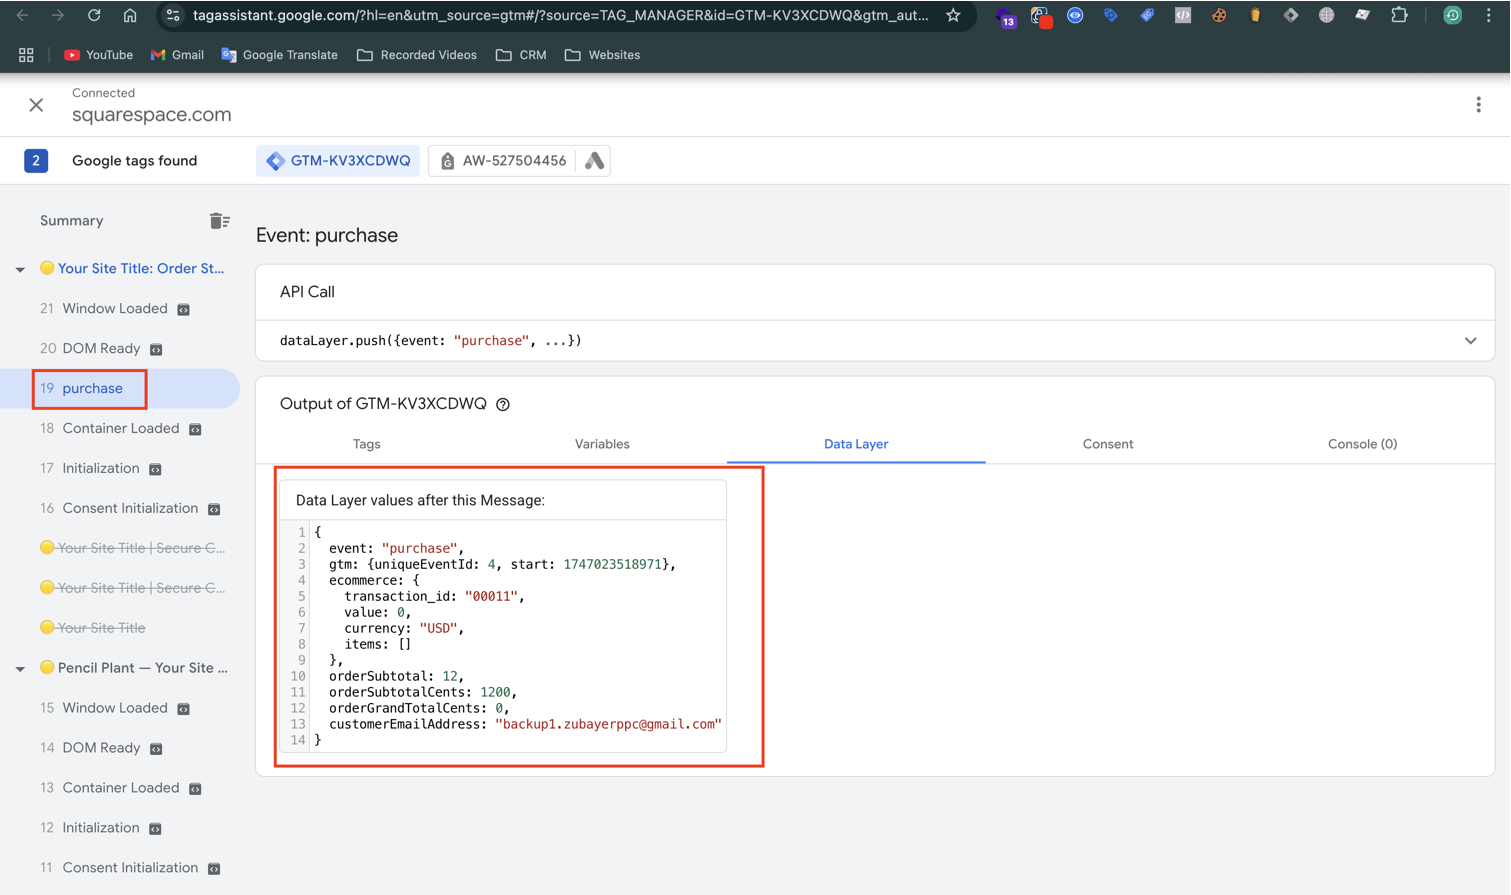The image size is (1511, 895).
Task: Open the YouTube bookmark
Action: coord(98,55)
